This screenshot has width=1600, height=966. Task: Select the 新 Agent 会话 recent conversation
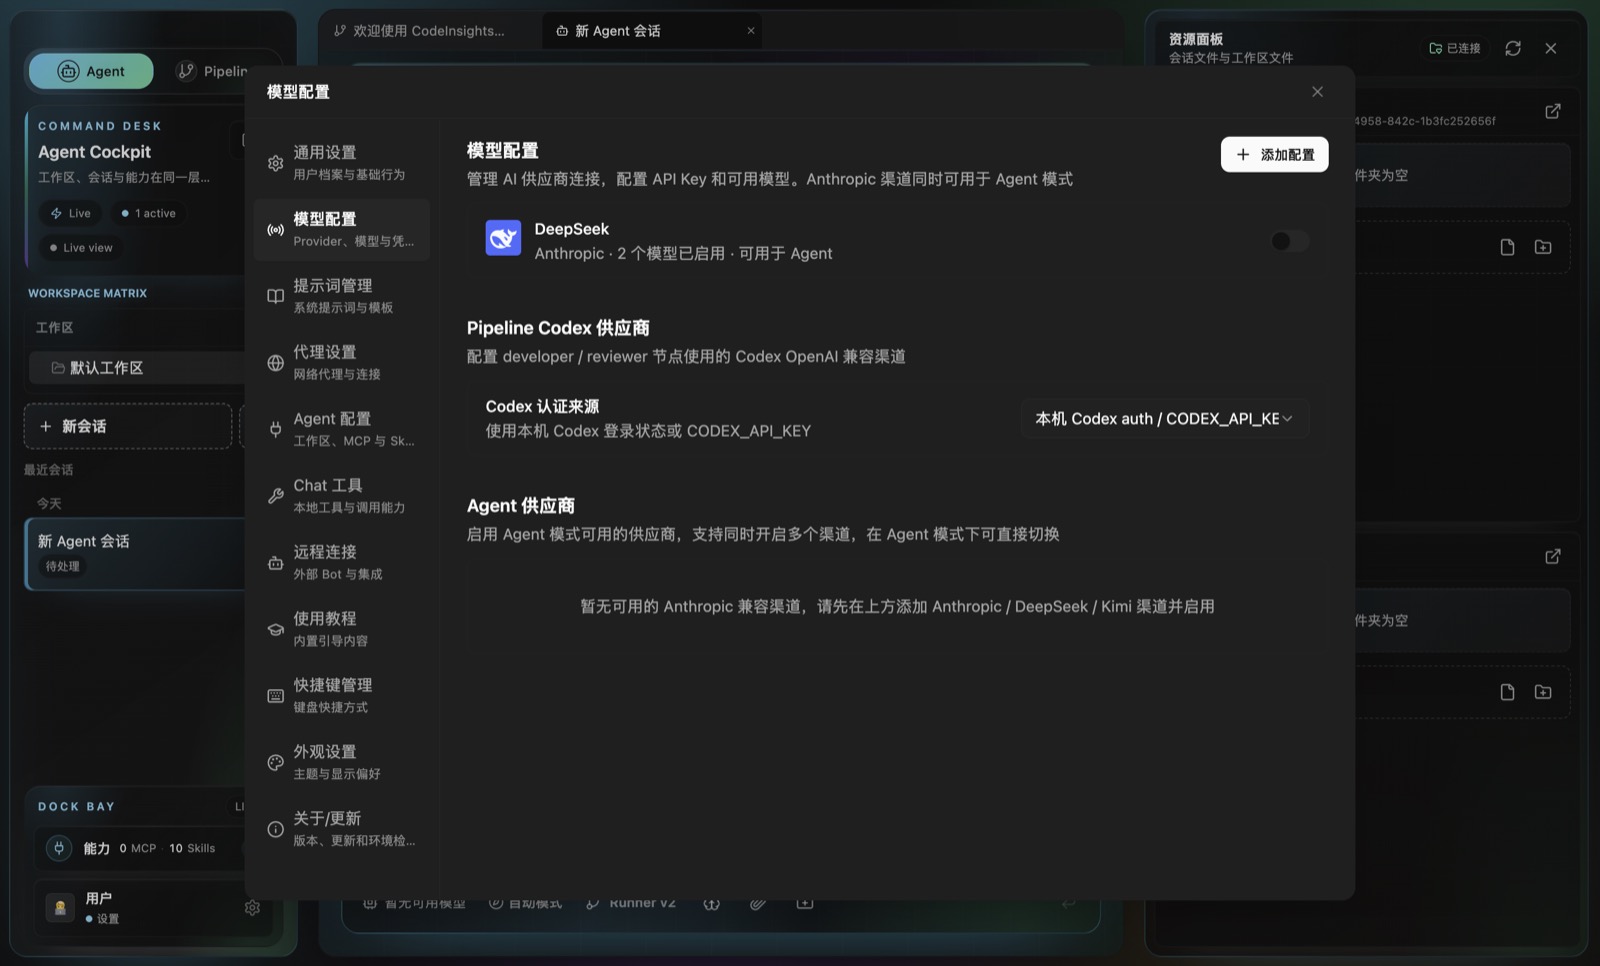[x=136, y=553]
